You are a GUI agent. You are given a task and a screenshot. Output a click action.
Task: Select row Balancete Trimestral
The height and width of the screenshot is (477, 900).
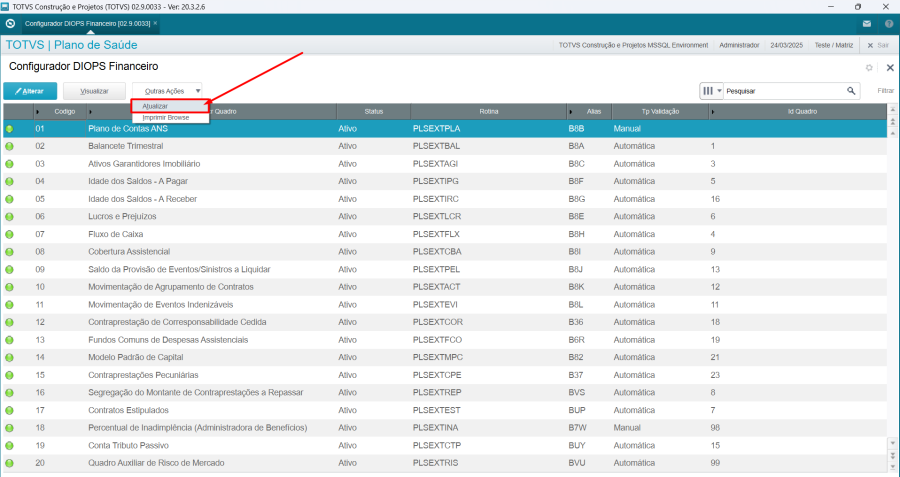(445, 146)
